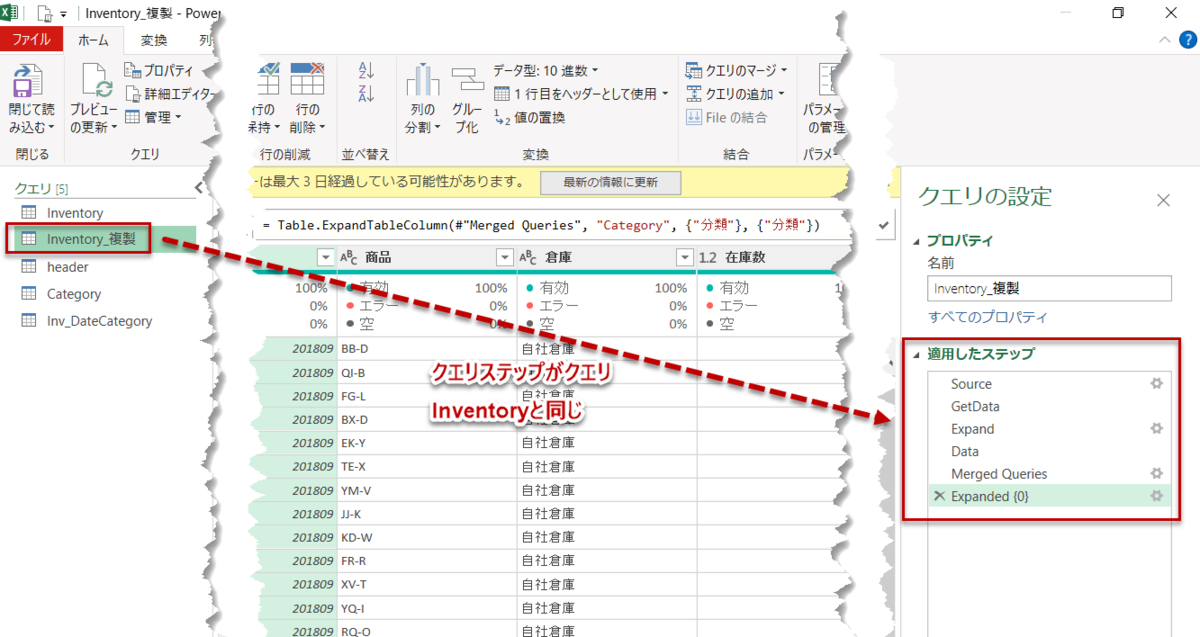Screen dimensions: 1200x637
Task: Open data type 10 進数 dropdown
Action: tap(546, 71)
